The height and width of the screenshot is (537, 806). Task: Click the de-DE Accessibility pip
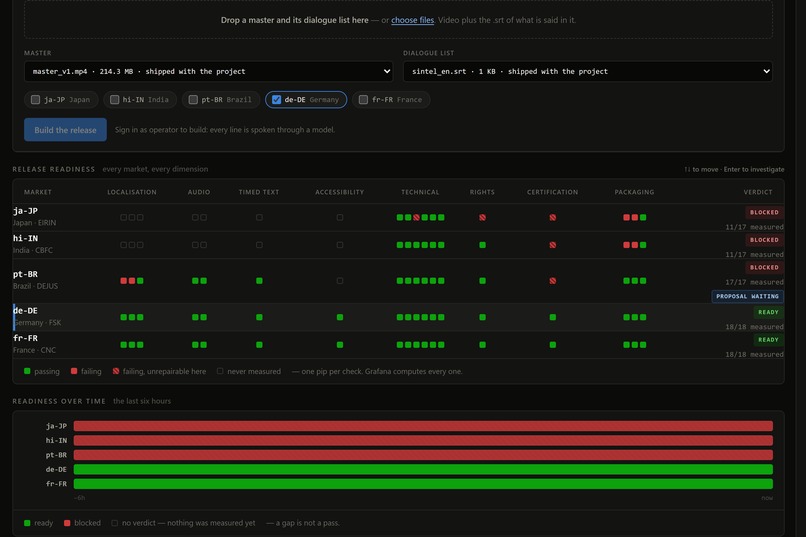click(340, 317)
